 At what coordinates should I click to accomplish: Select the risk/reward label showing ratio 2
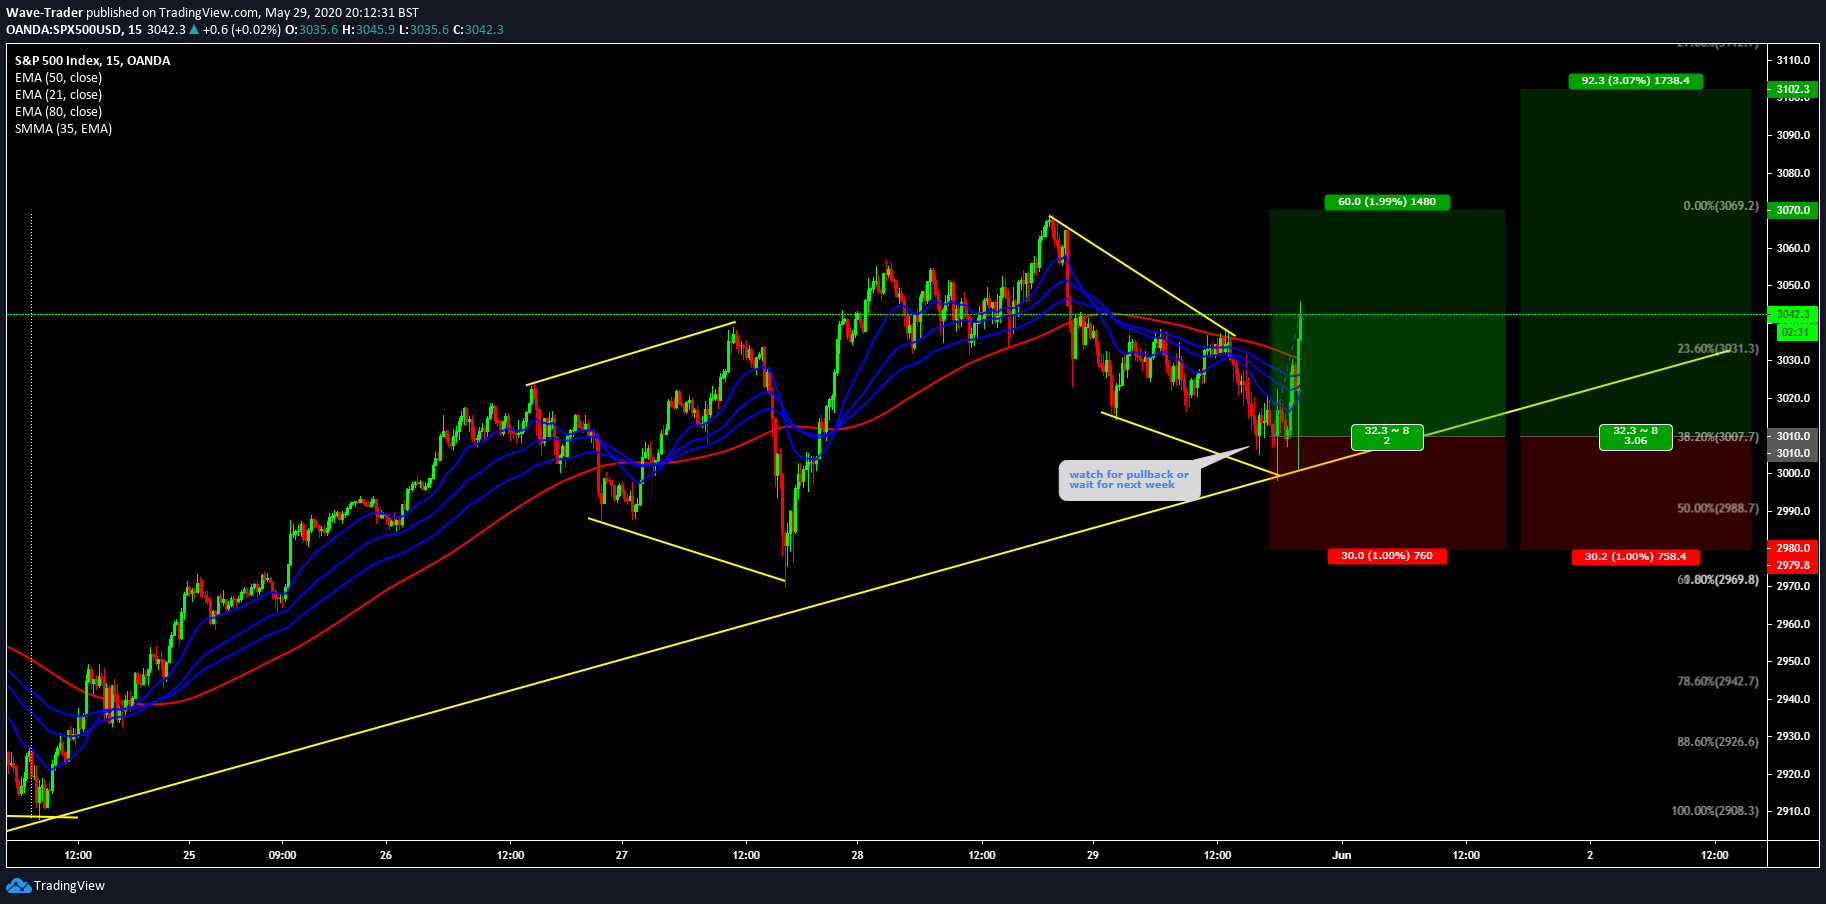coord(1387,436)
